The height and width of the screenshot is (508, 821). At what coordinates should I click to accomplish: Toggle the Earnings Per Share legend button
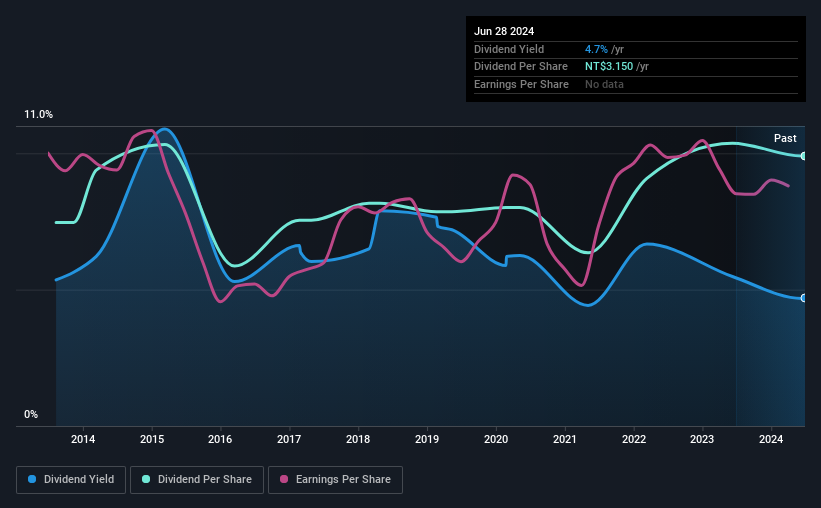pyautogui.click(x=335, y=480)
